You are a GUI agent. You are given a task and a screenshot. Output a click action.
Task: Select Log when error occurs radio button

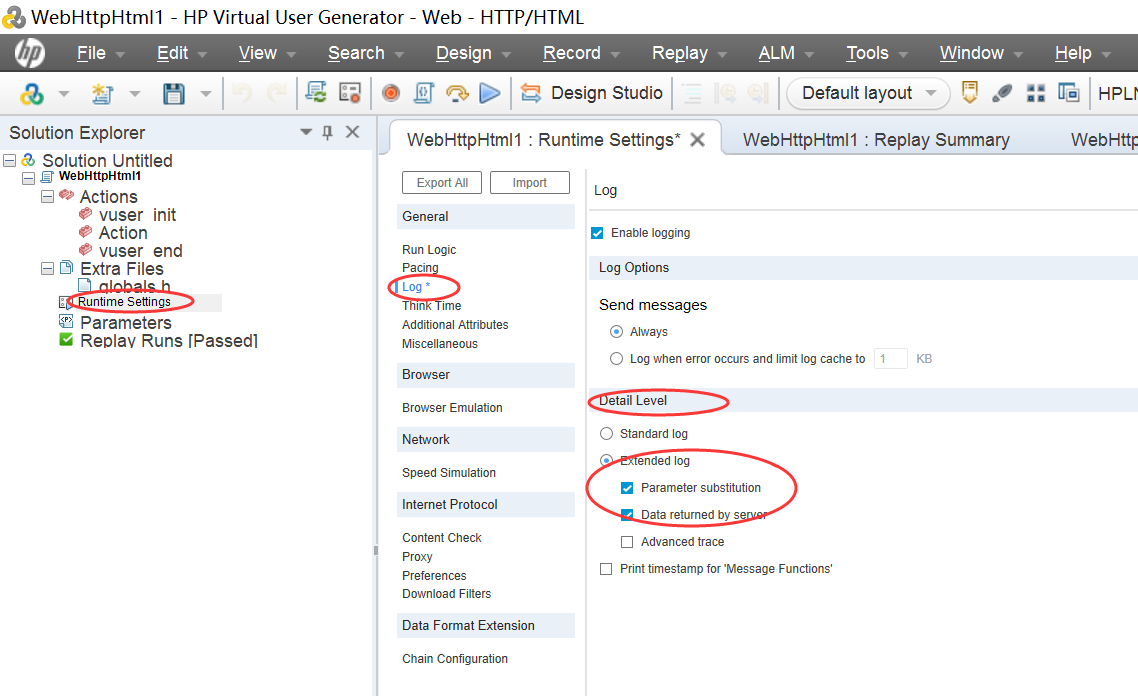pos(616,359)
